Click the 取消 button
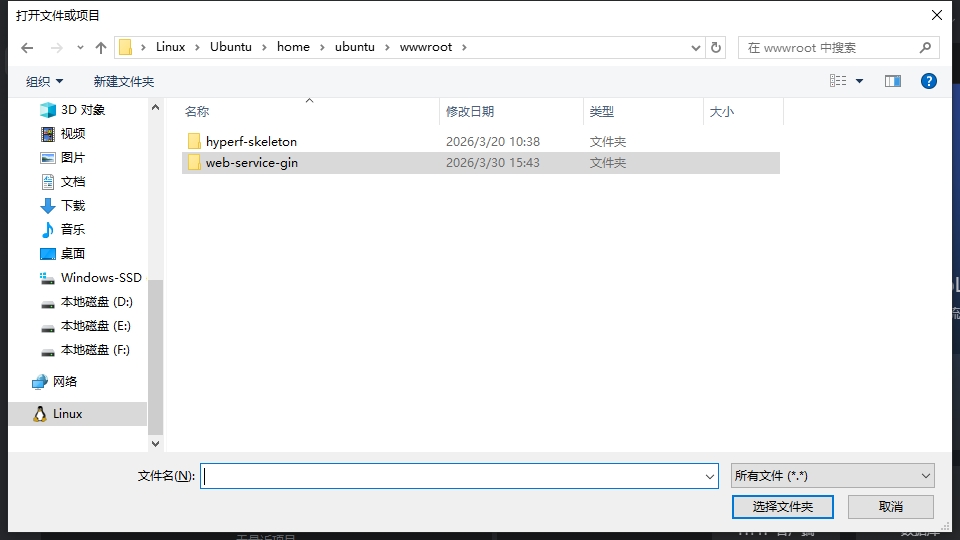The width and height of the screenshot is (960, 540). click(891, 507)
